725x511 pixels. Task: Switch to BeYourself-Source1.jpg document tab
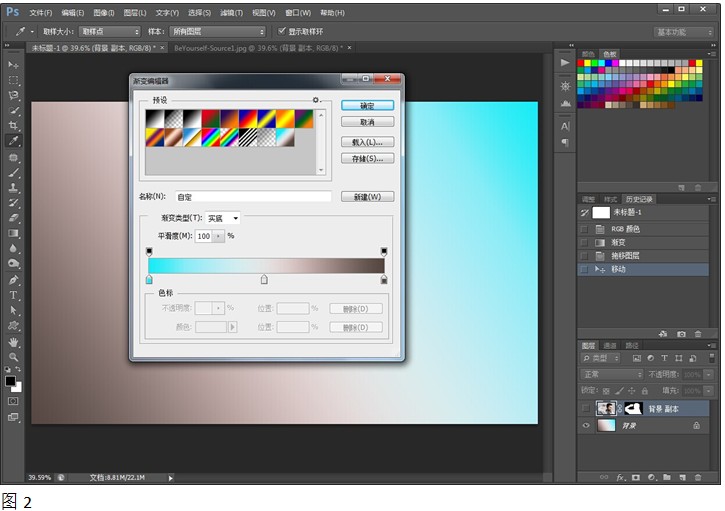point(258,48)
